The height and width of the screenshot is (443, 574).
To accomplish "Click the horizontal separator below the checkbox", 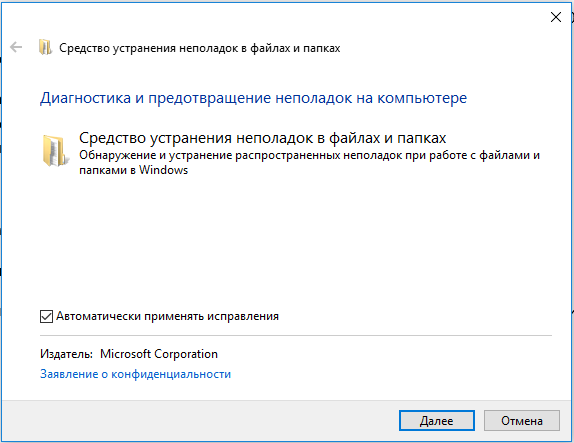I will pos(296,335).
